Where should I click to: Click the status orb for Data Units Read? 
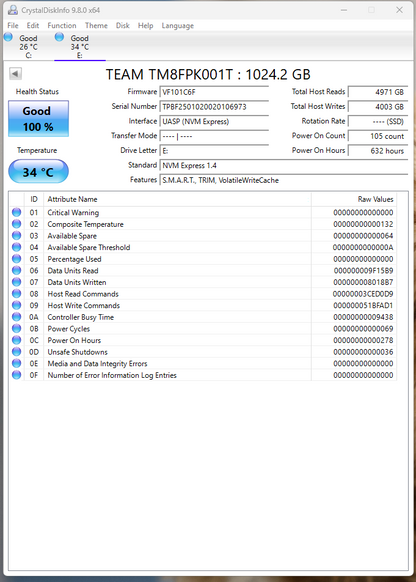[x=16, y=270]
